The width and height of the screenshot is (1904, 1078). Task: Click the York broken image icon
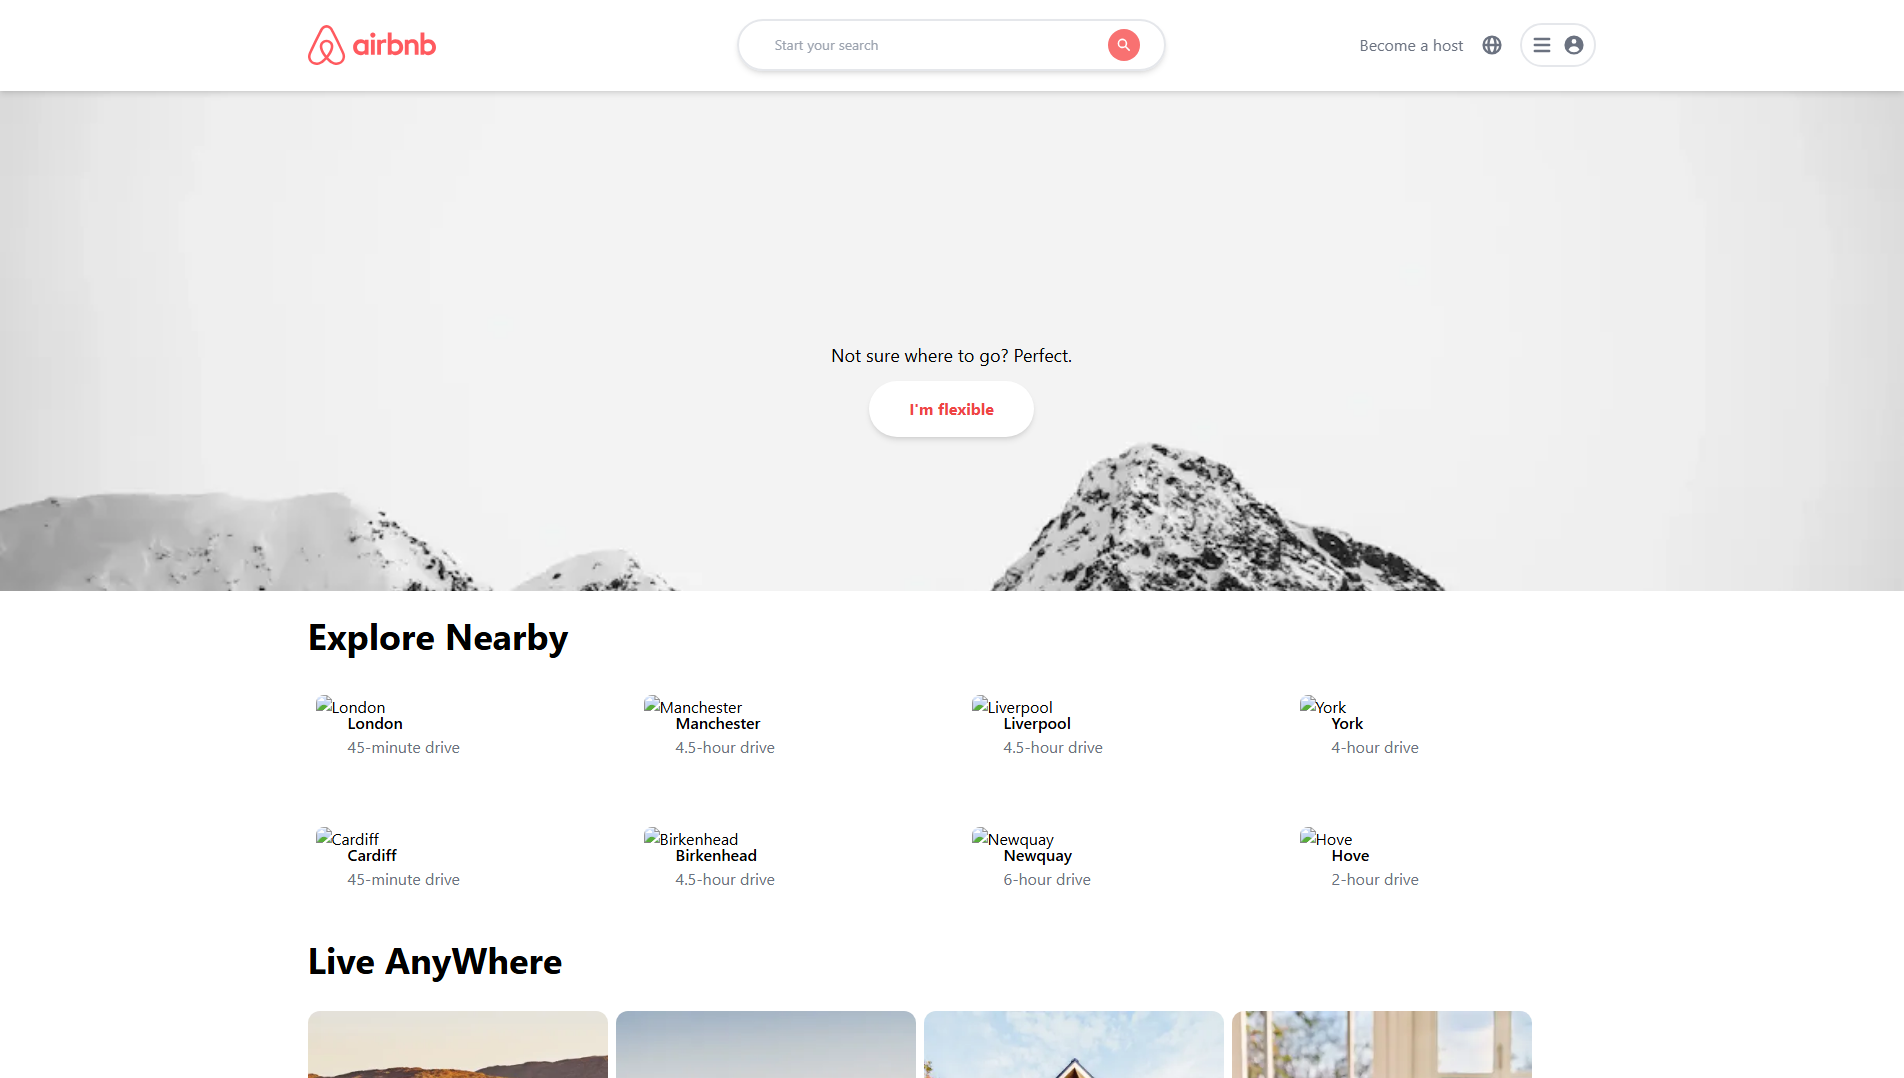(1308, 704)
